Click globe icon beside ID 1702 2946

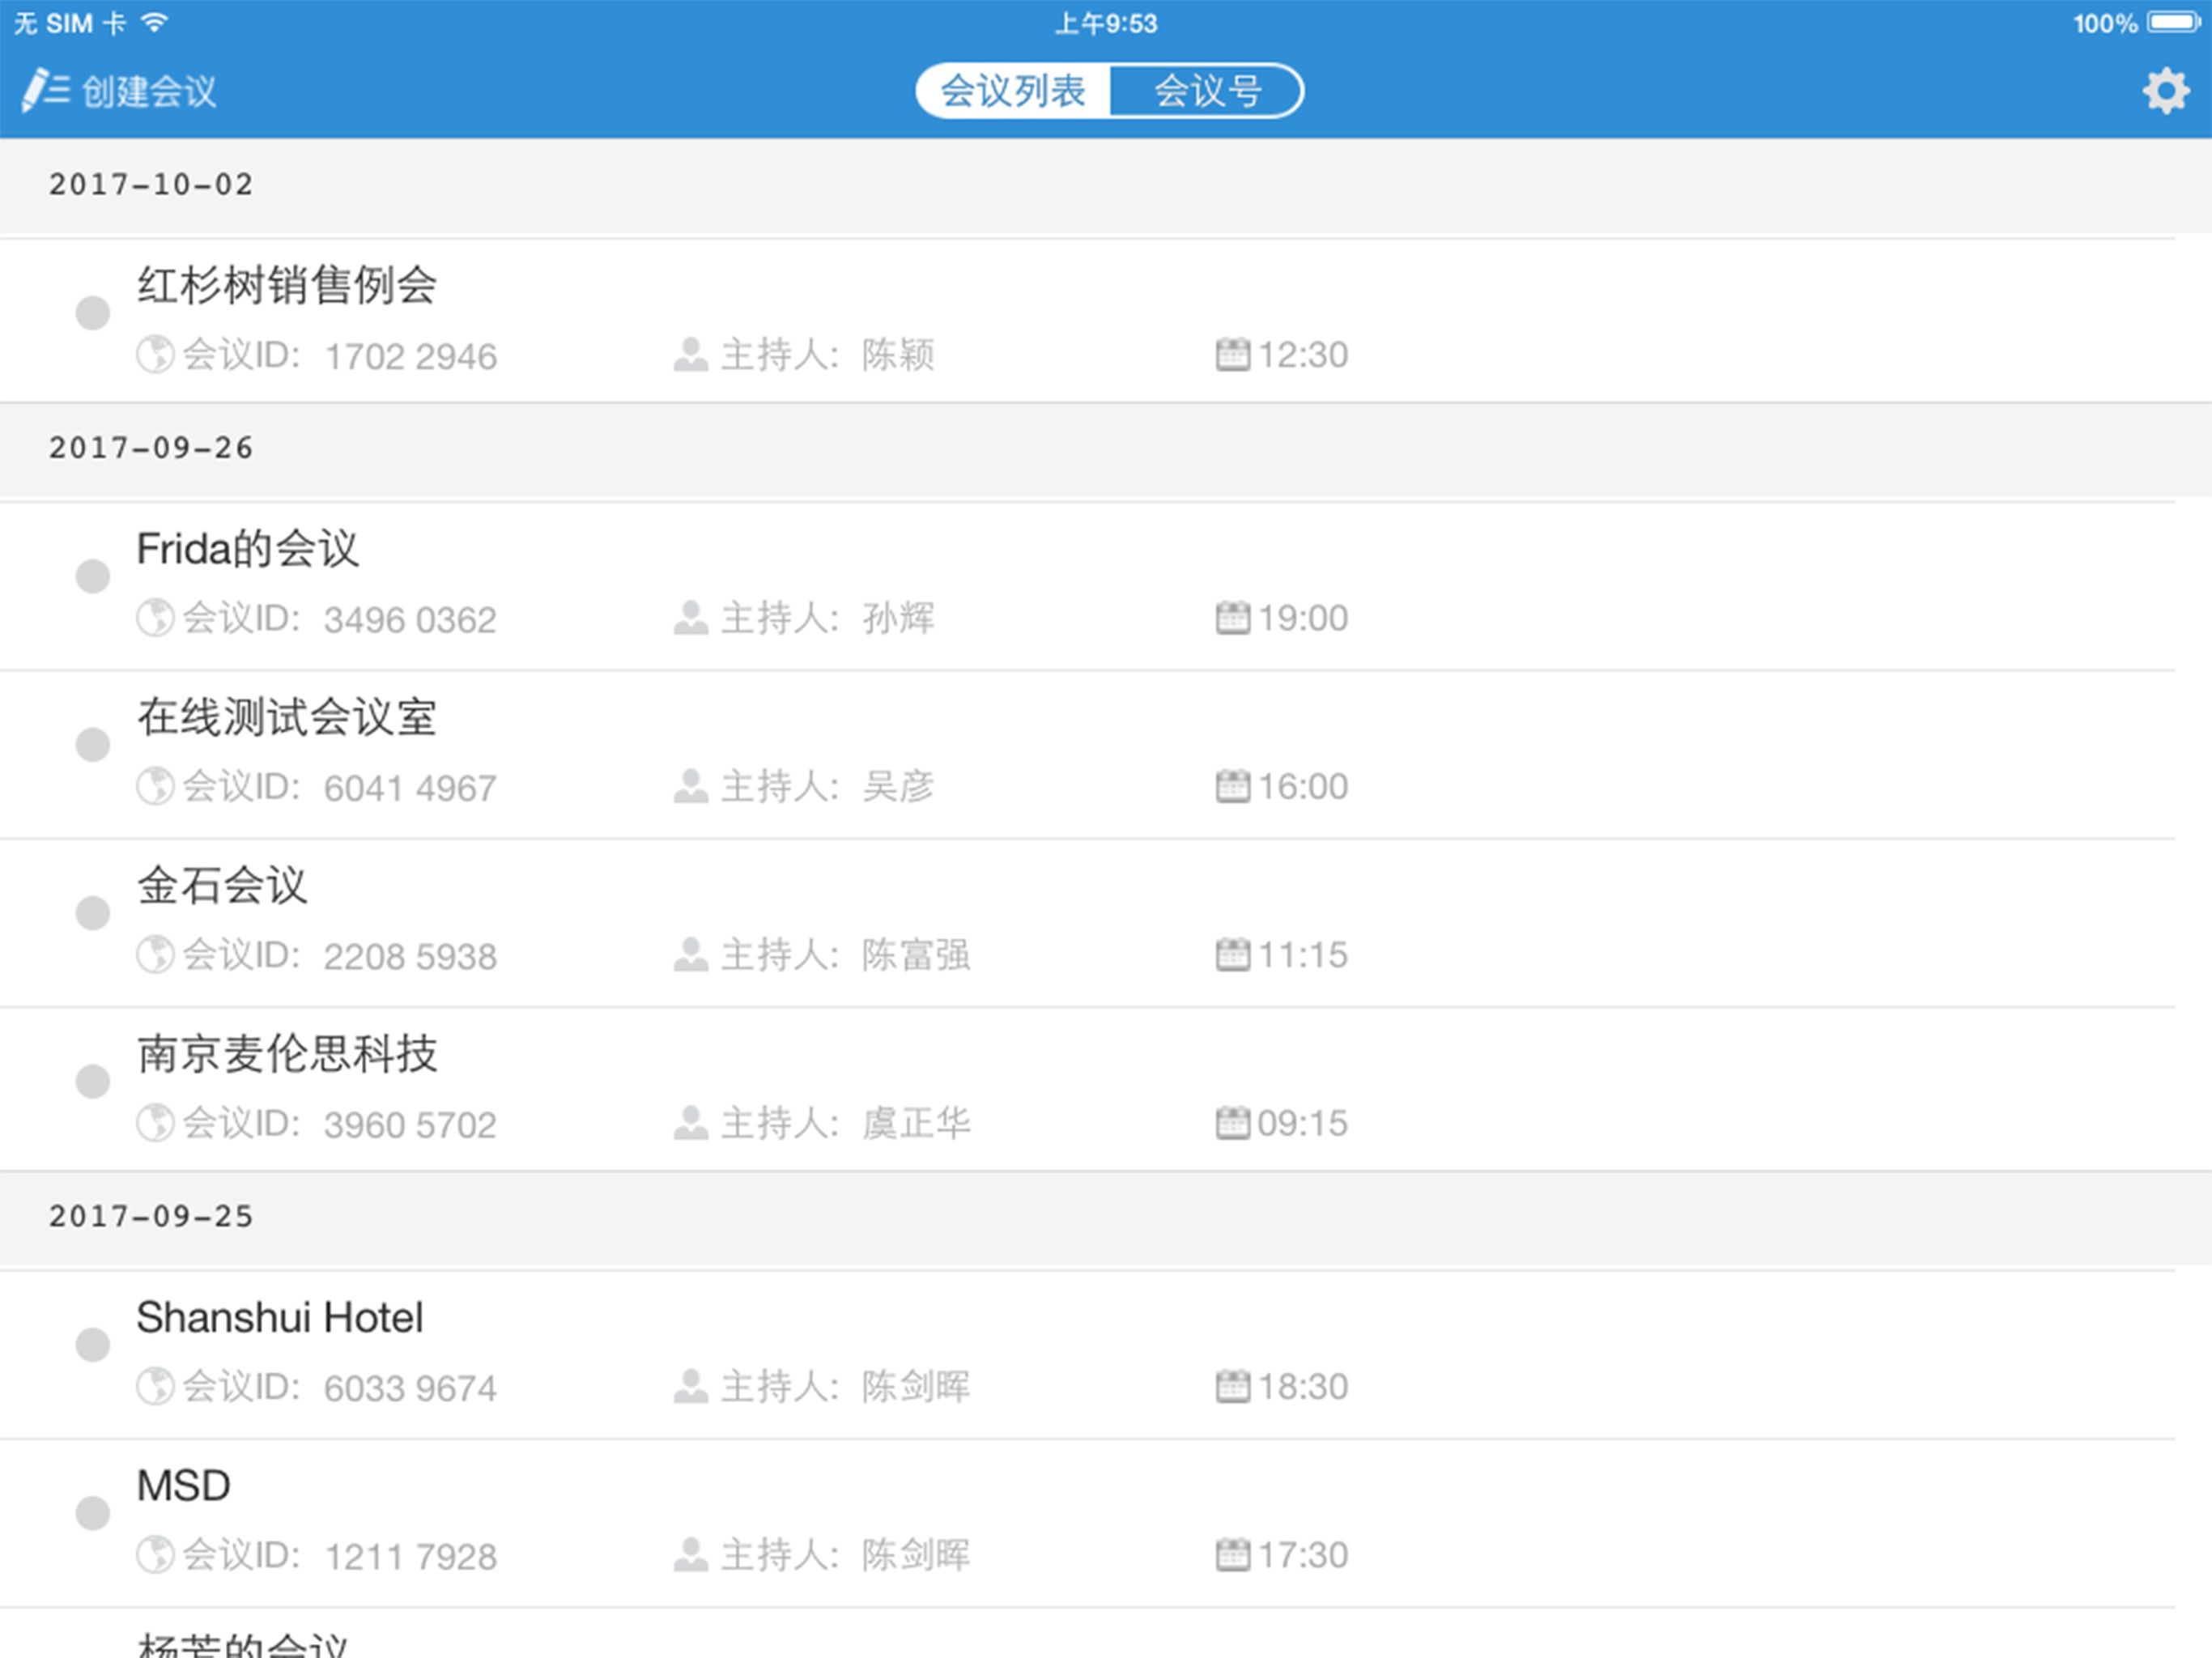point(155,354)
